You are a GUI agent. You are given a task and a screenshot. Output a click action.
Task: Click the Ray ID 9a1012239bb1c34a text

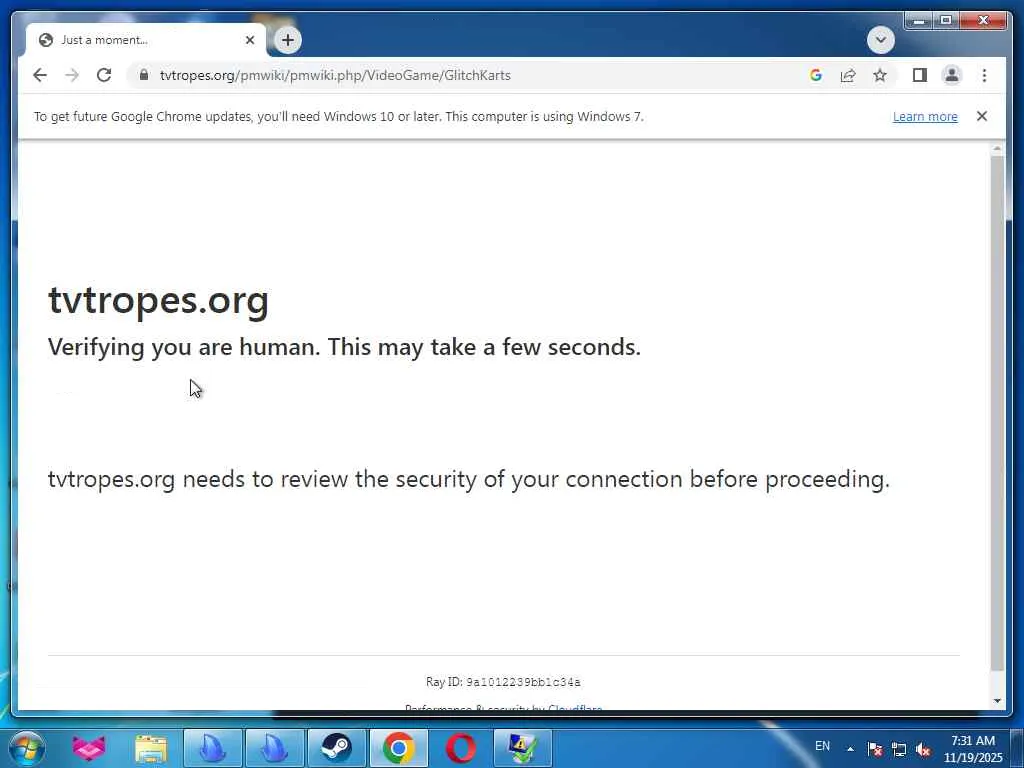[503, 682]
